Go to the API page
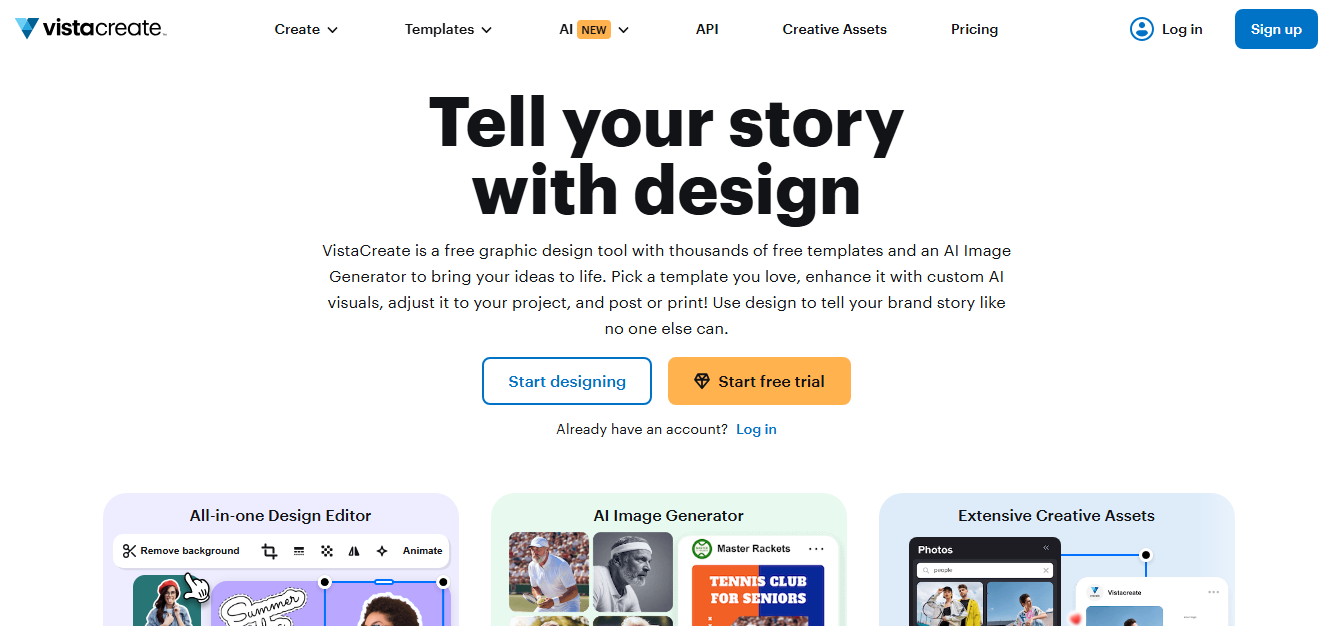 [707, 29]
